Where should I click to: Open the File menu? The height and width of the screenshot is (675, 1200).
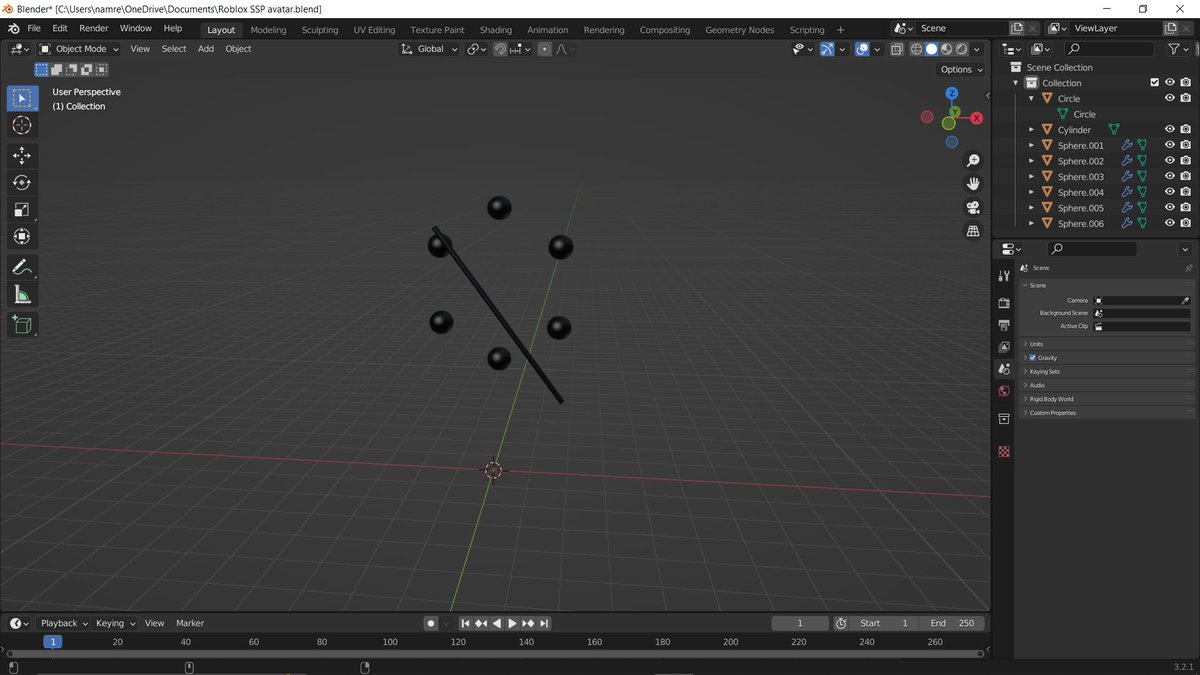(x=34, y=29)
